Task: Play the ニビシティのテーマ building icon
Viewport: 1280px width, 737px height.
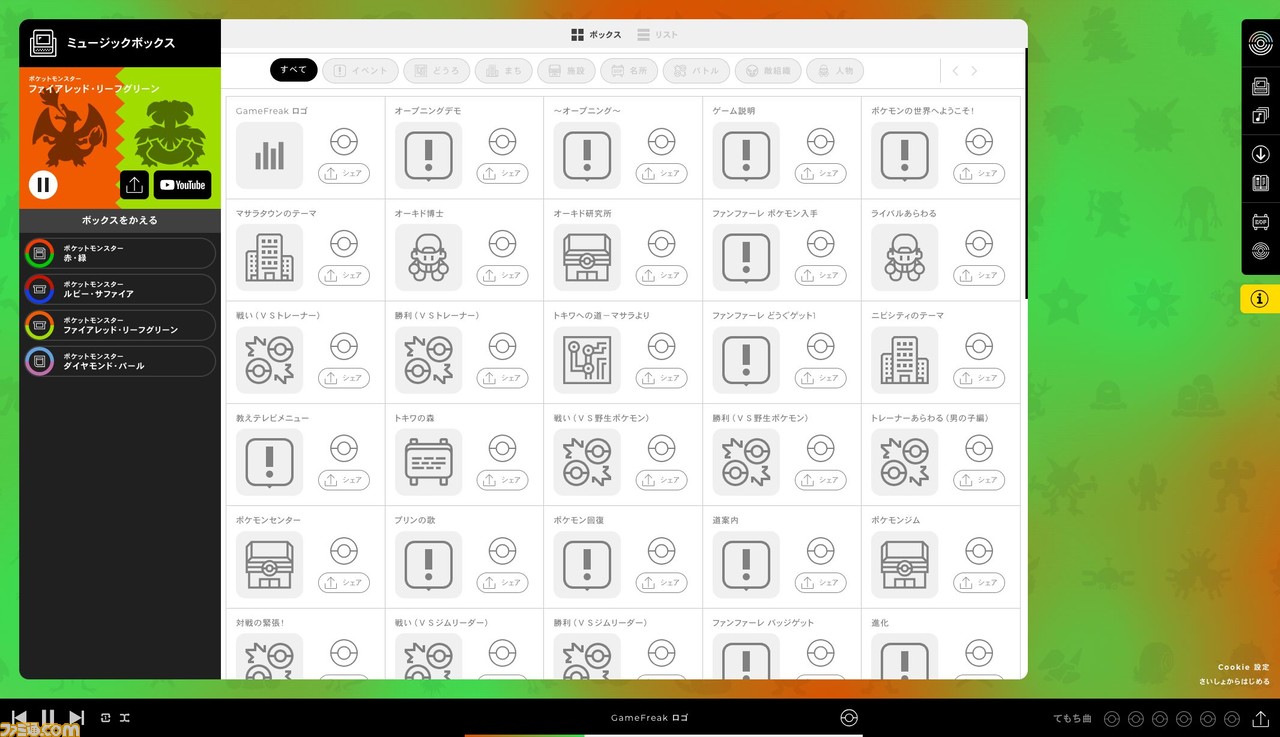Action: click(x=905, y=360)
